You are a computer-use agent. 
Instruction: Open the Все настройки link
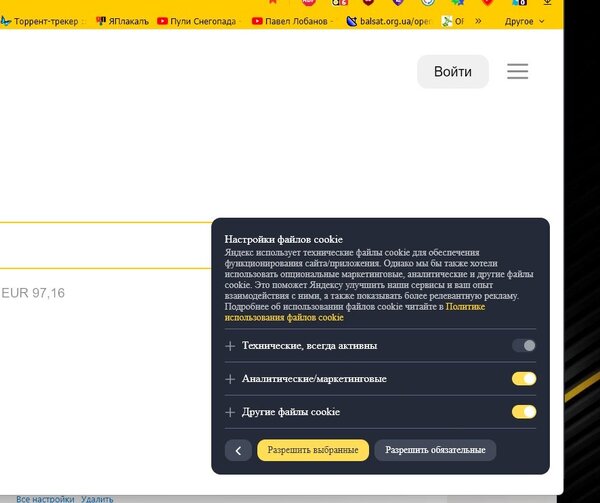click(x=45, y=499)
